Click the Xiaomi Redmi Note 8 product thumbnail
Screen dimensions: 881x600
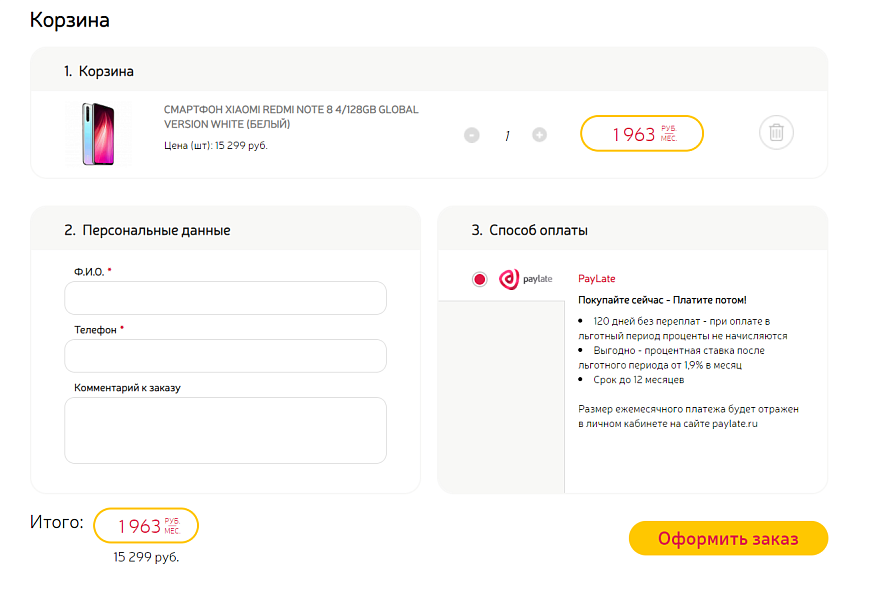point(99,134)
